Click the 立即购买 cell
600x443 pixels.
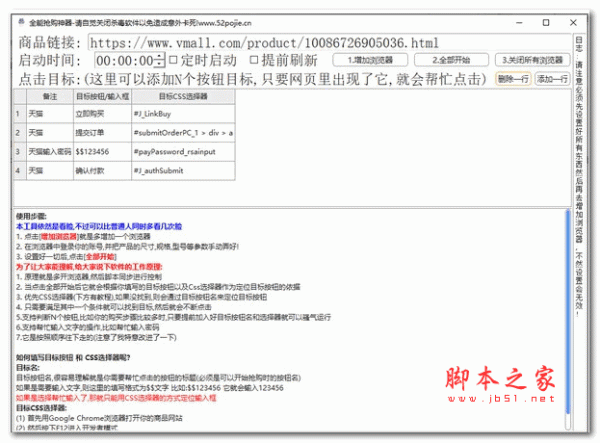pyautogui.click(x=103, y=114)
